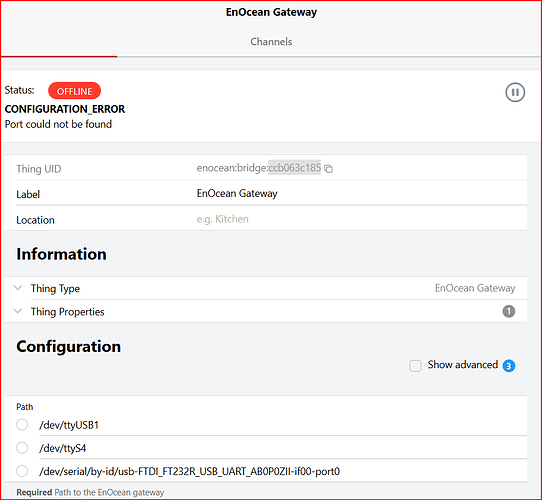Enable the Show advanced checkbox
542x500 pixels.
(x=415, y=365)
